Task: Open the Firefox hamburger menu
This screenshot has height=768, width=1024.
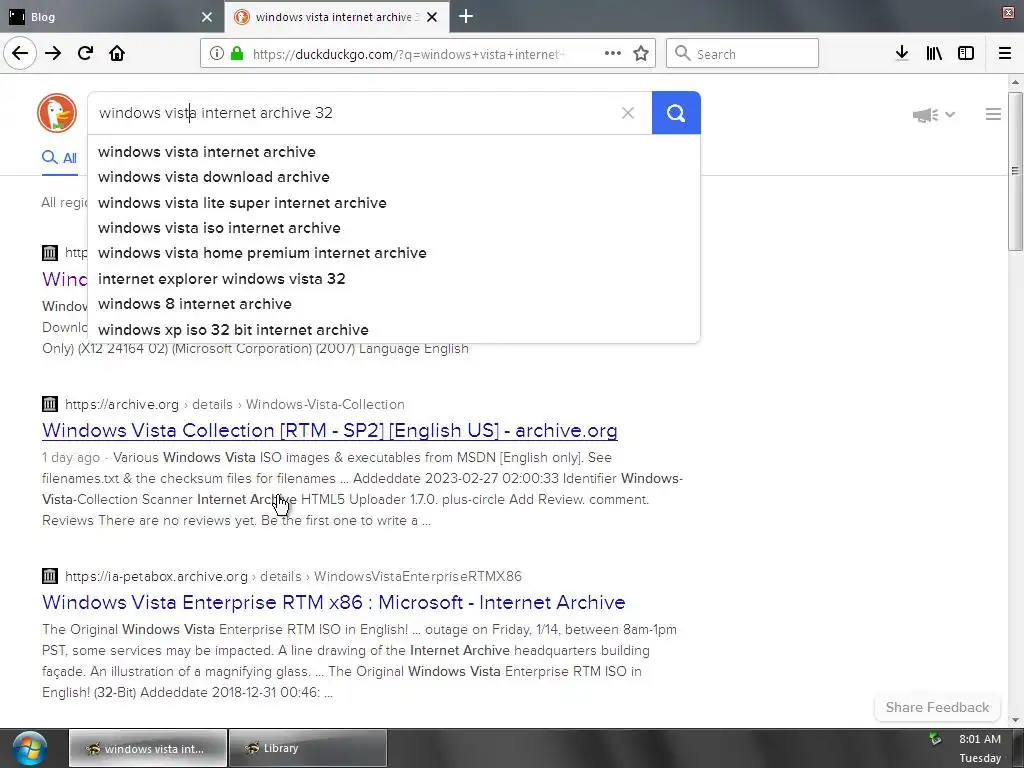Action: tap(1005, 54)
